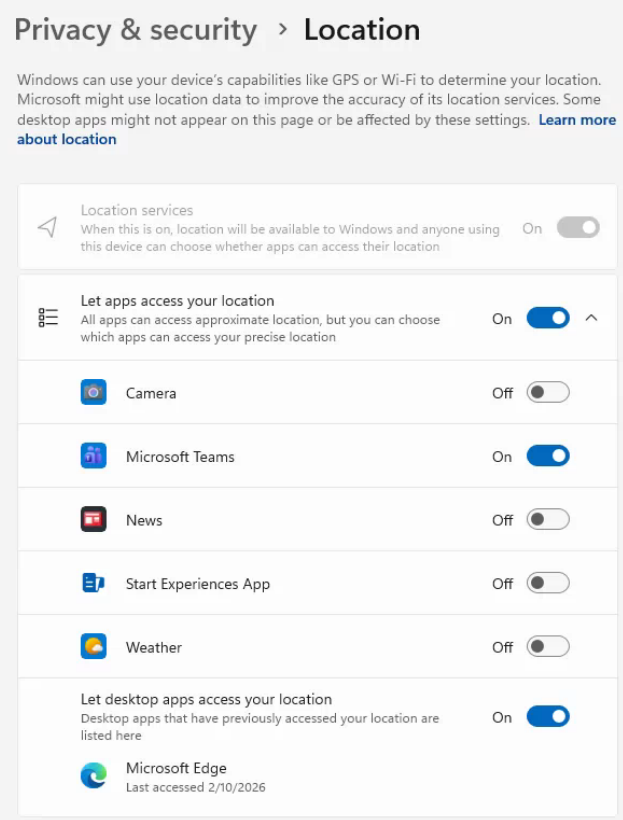Viewport: 623px width, 820px height.
Task: Turn off Microsoft Teams location access
Action: 547,457
